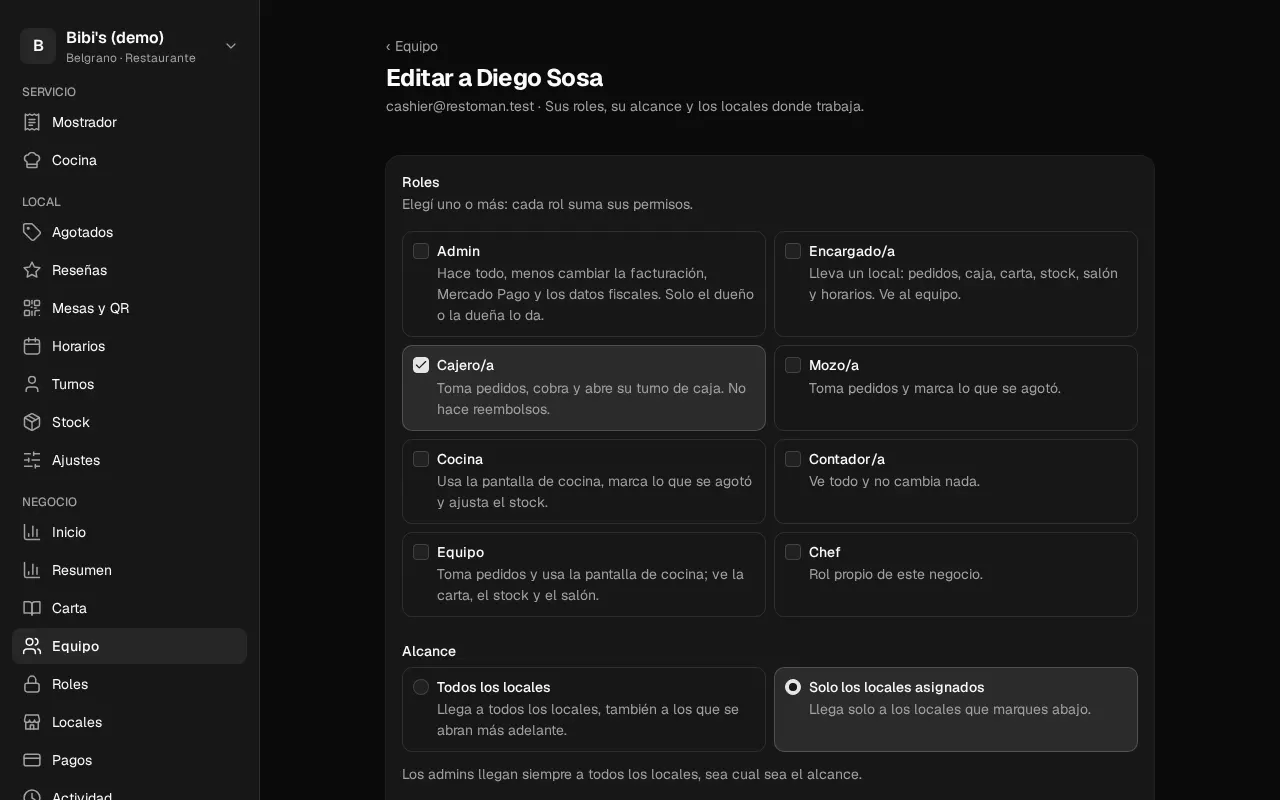Click the Ajustes sliders icon

tap(32, 460)
